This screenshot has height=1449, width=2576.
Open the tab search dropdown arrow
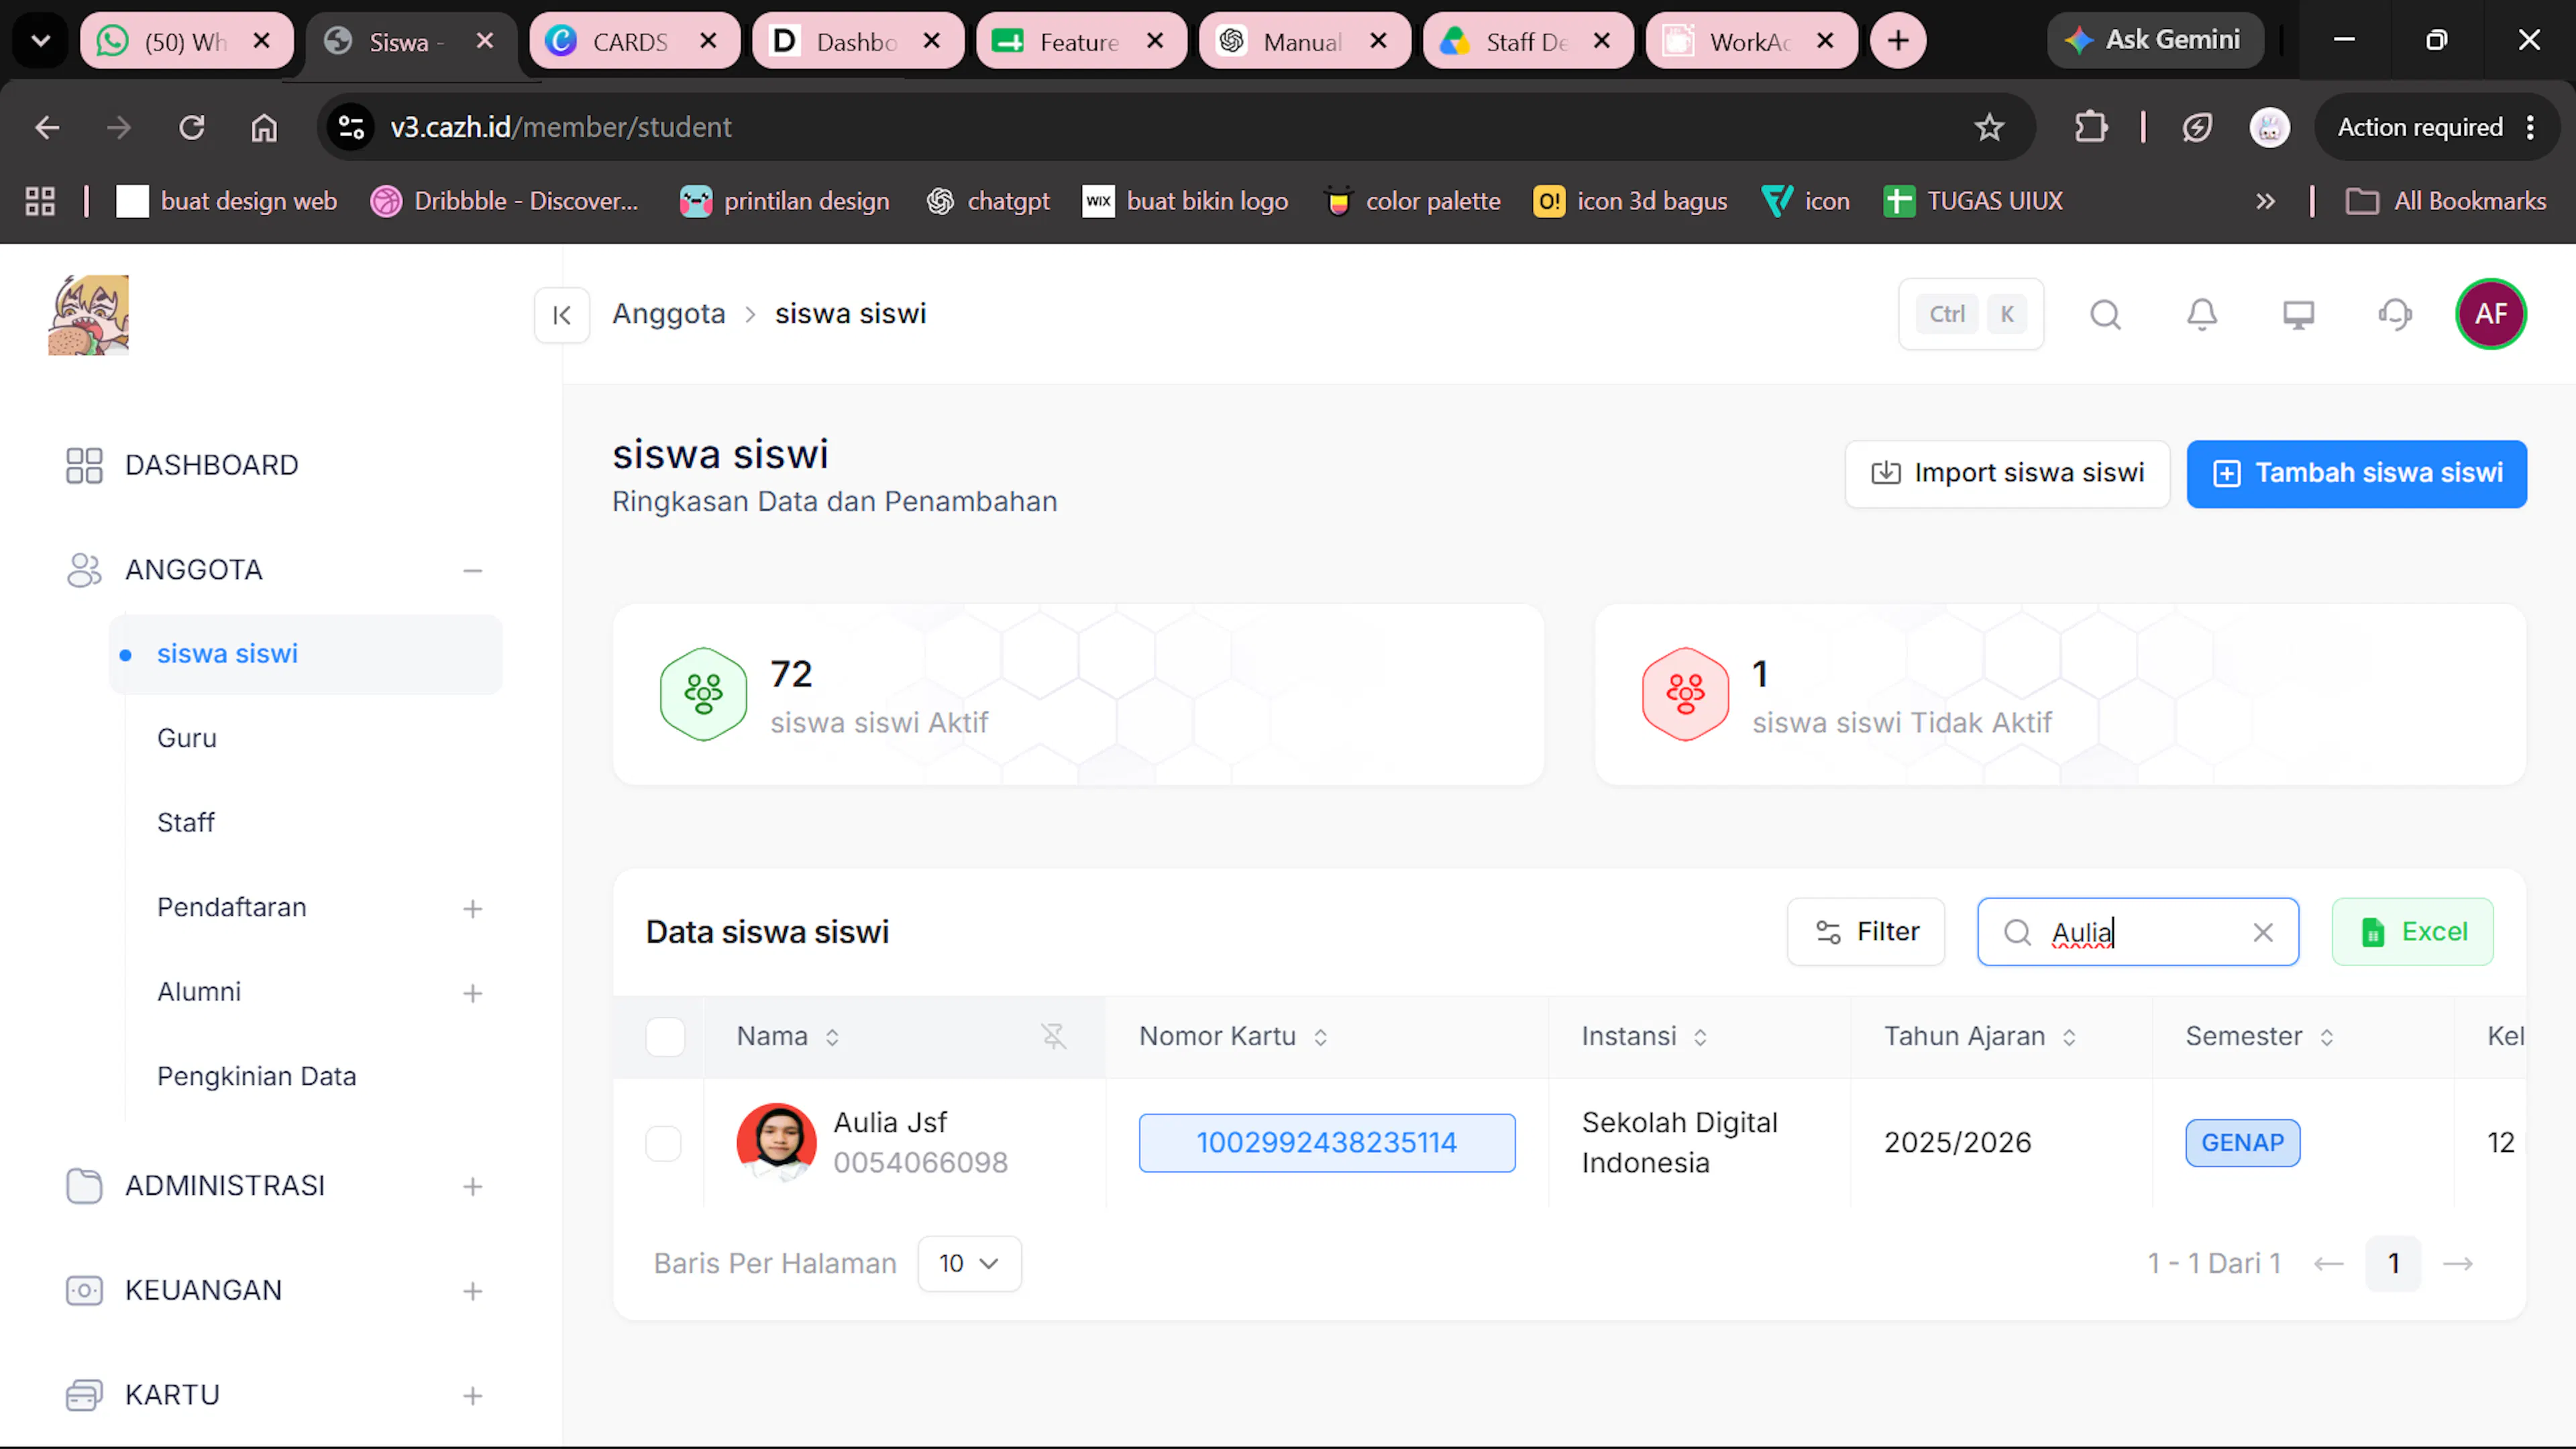(41, 41)
